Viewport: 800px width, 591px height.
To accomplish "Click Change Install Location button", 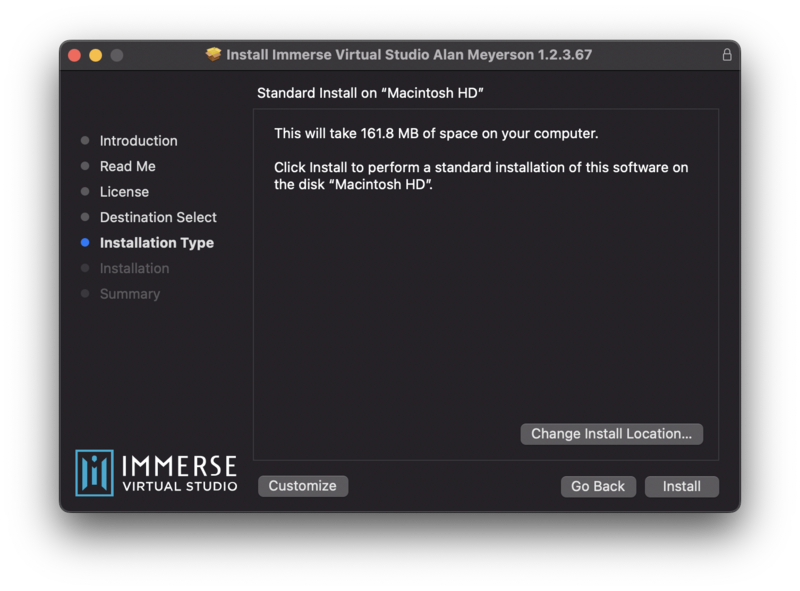I will pyautogui.click(x=611, y=434).
